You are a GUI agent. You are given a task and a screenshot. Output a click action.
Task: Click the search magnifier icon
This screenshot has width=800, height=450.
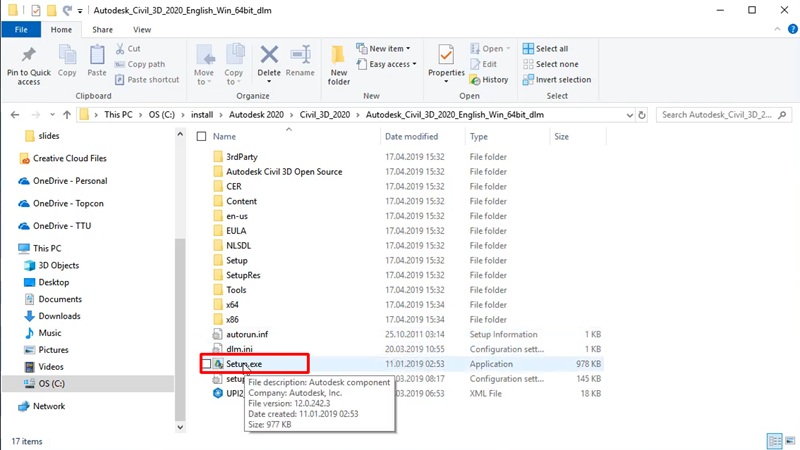click(782, 115)
